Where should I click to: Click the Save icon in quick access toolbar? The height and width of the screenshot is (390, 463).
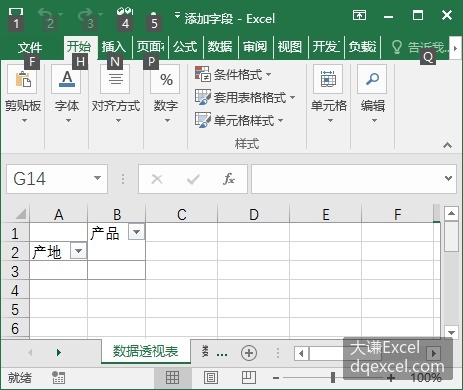pos(16,12)
